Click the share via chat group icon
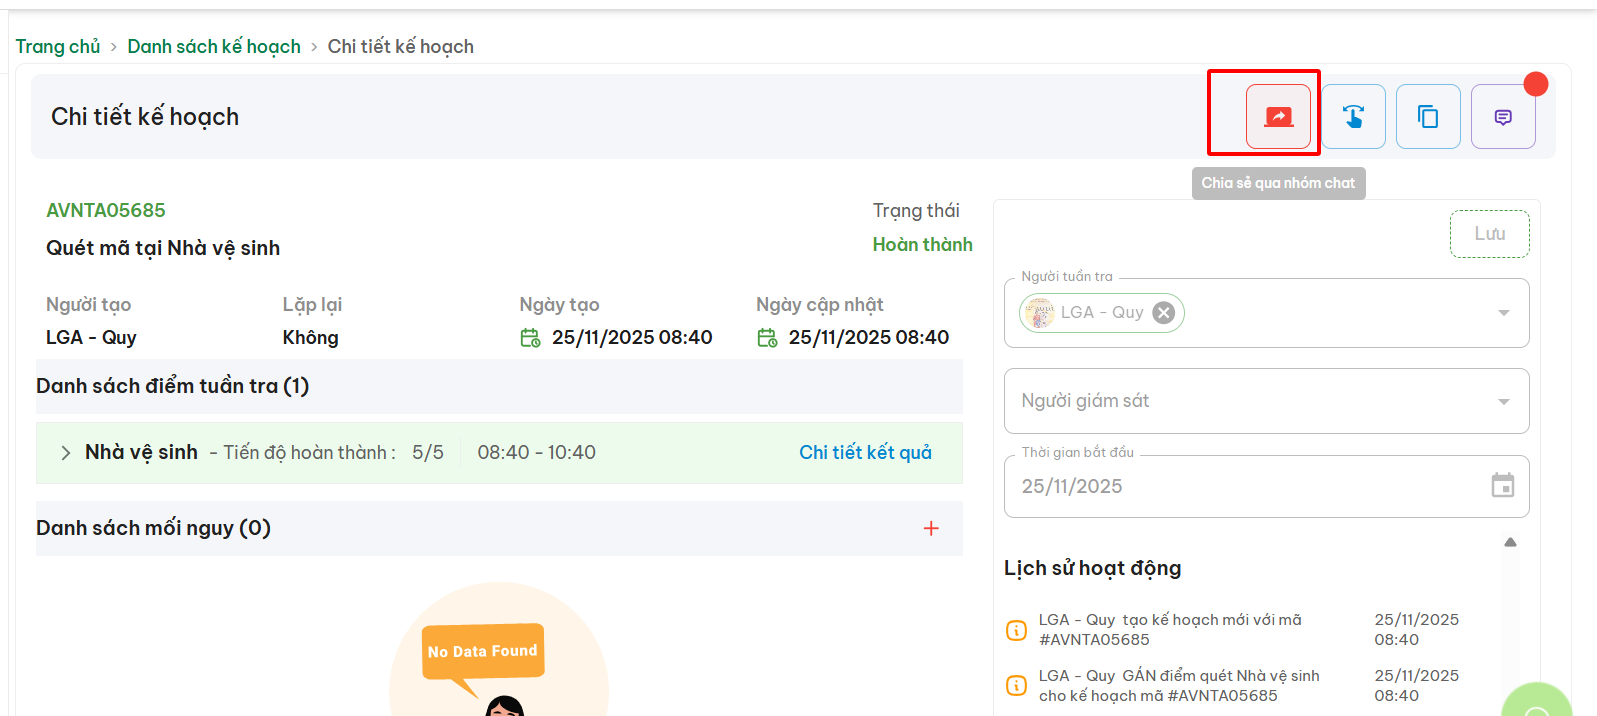The image size is (1597, 716). (x=1277, y=117)
